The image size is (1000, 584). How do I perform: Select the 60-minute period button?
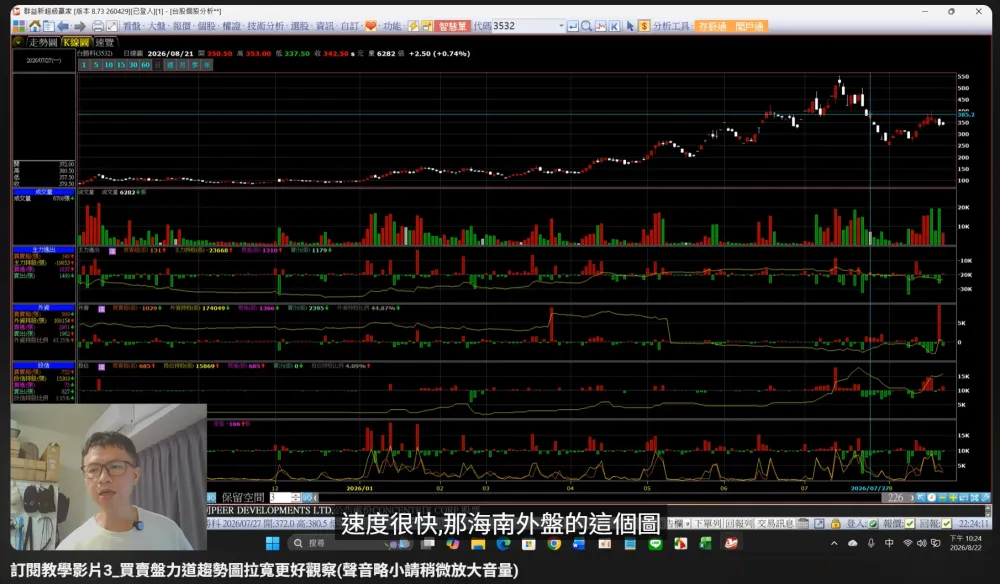pos(145,65)
